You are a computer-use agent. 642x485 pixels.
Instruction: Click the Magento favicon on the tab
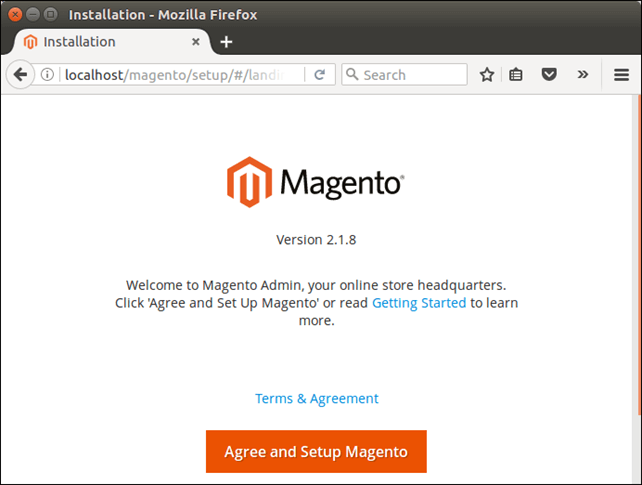(x=30, y=42)
